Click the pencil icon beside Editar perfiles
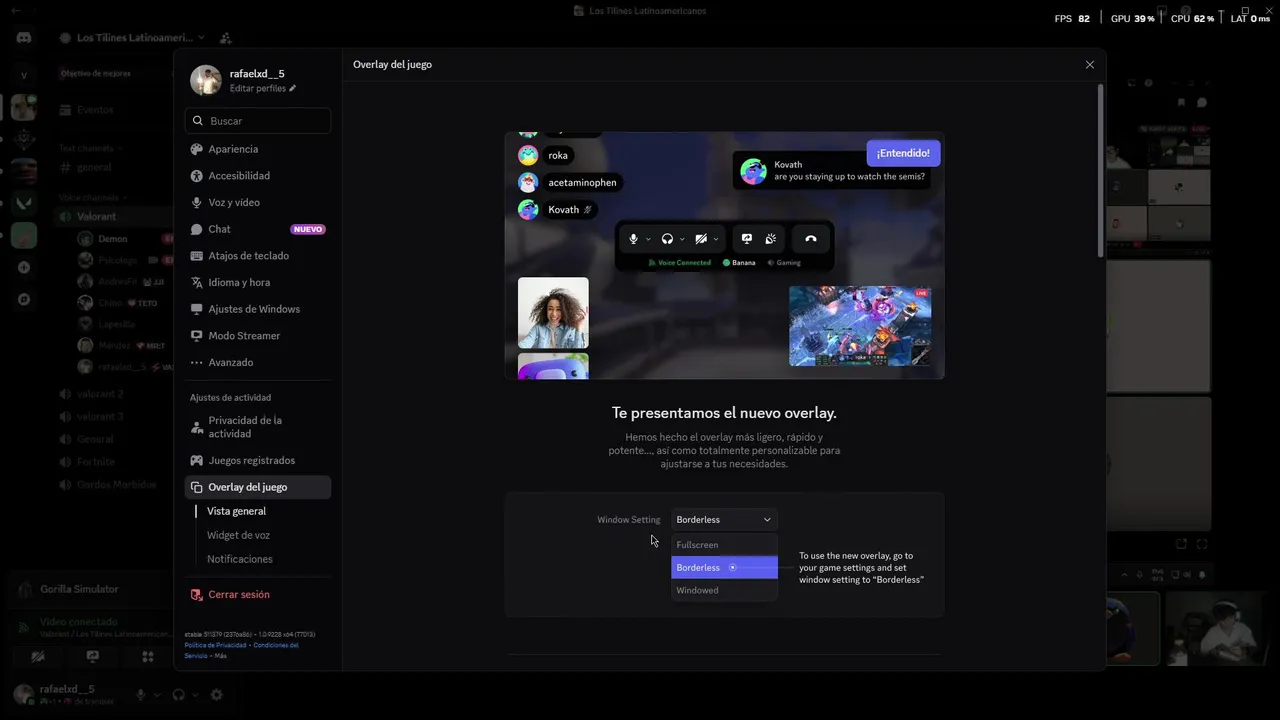This screenshot has height=720, width=1280. tap(293, 89)
